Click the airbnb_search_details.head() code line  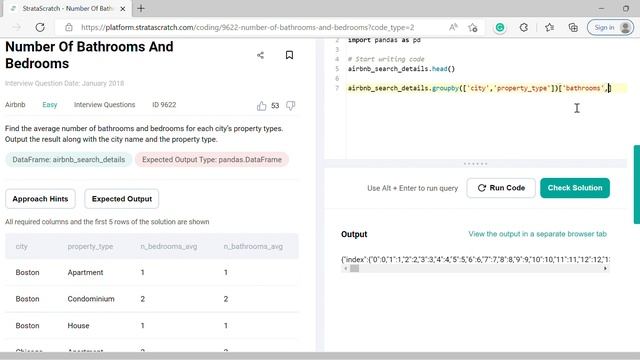tap(401, 69)
